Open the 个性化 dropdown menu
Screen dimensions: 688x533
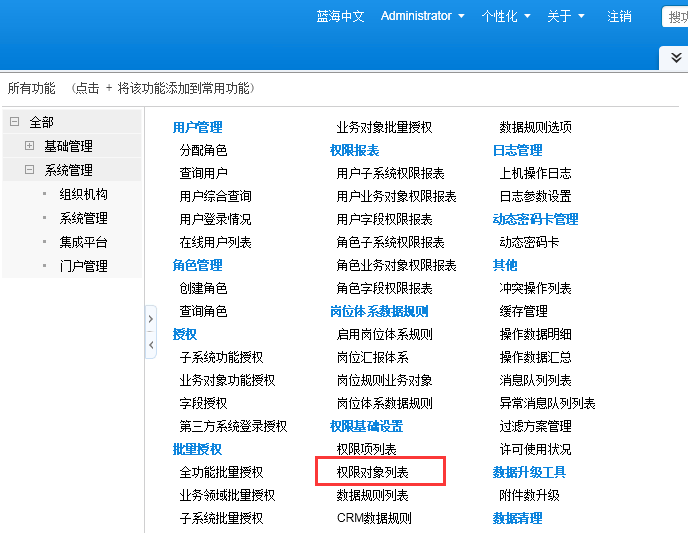point(505,16)
